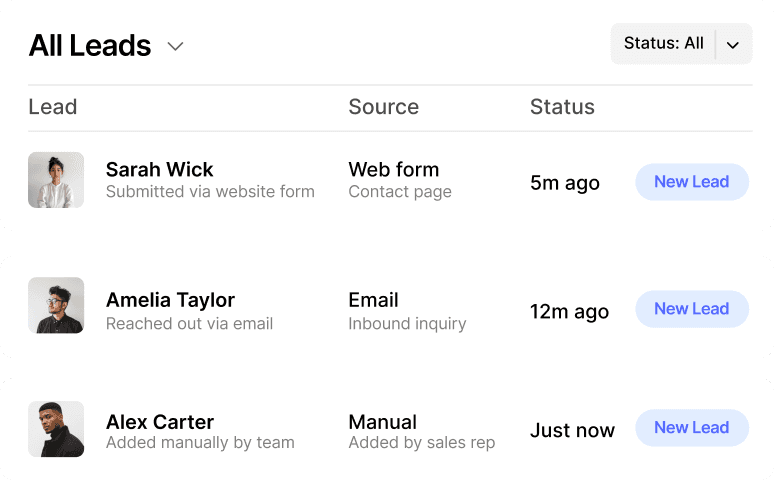Screen dimensions: 774x481
Task: Select the Web form source cell
Action: click(x=394, y=170)
